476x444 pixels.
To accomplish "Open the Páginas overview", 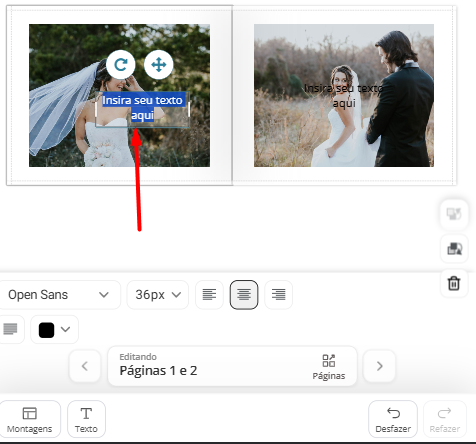I will coord(329,367).
